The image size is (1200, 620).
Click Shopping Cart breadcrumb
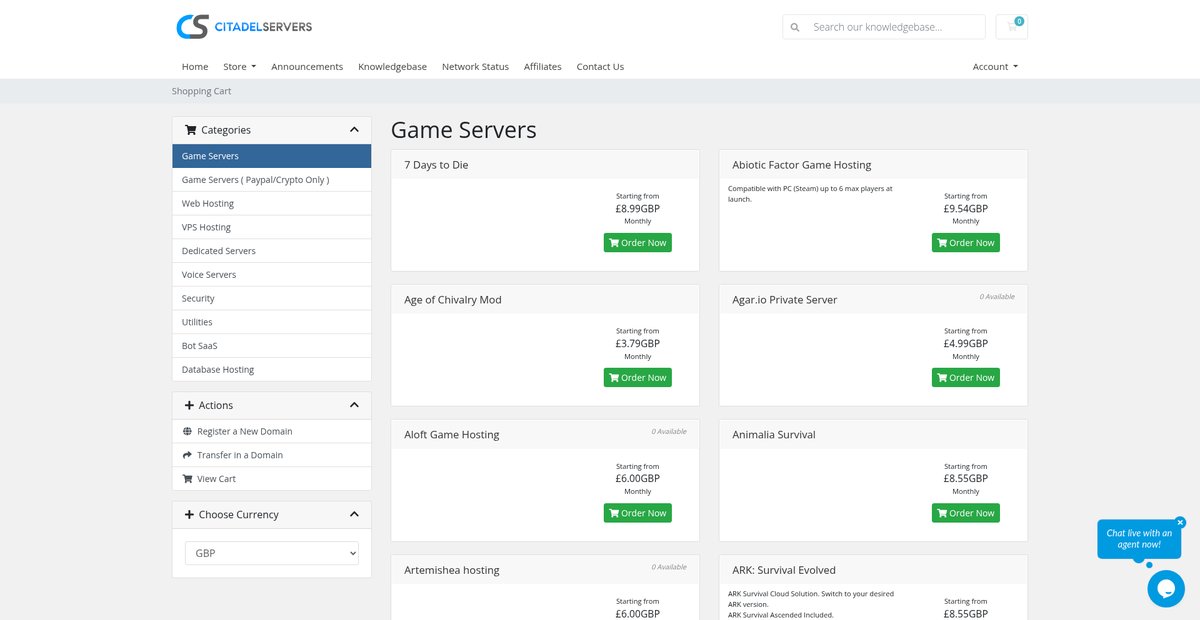pyautogui.click(x=201, y=91)
